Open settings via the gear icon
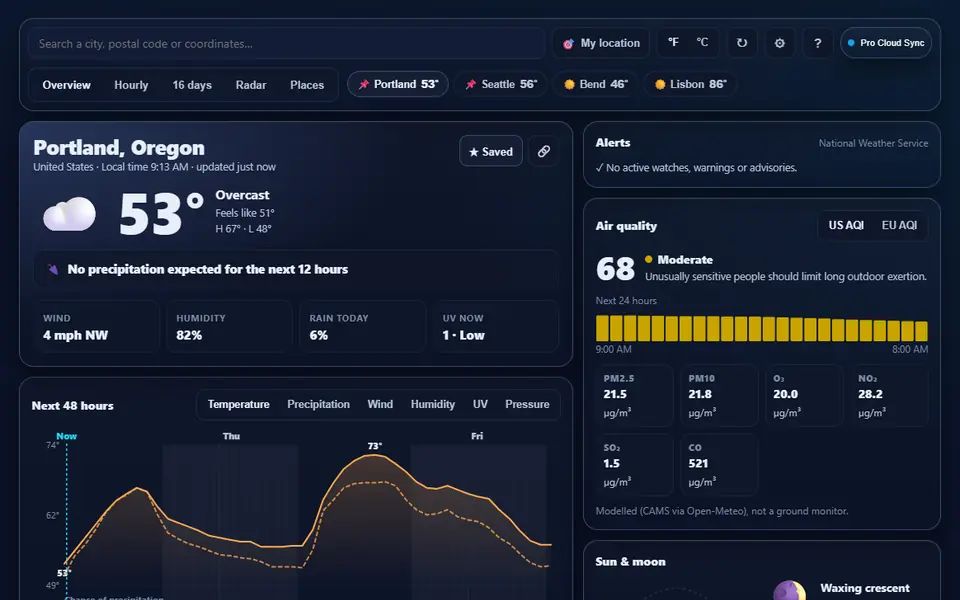This screenshot has height=600, width=960. 779,43
